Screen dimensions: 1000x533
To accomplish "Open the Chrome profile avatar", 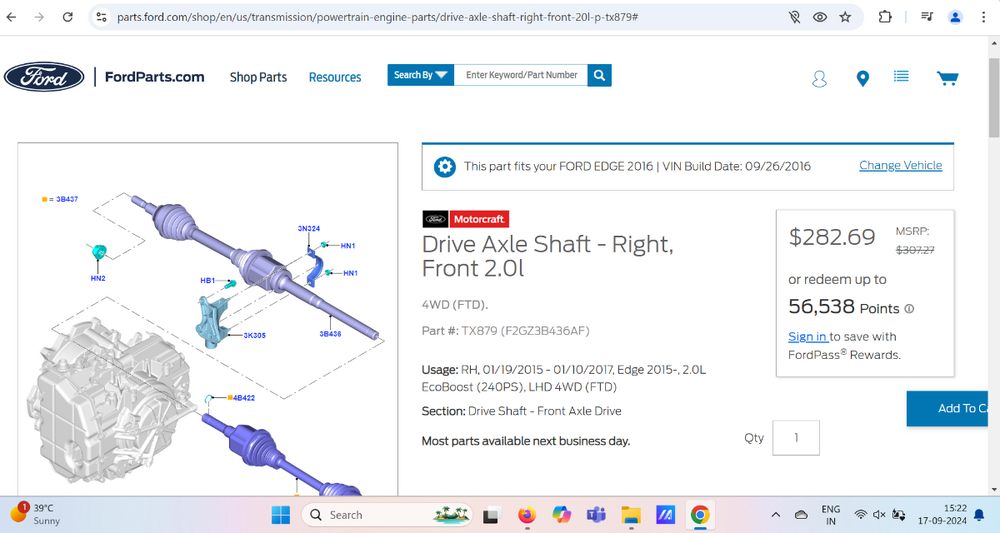I will coord(955,17).
